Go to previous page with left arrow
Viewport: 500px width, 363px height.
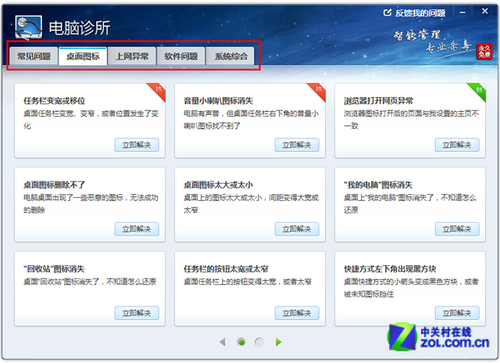pos(223,342)
